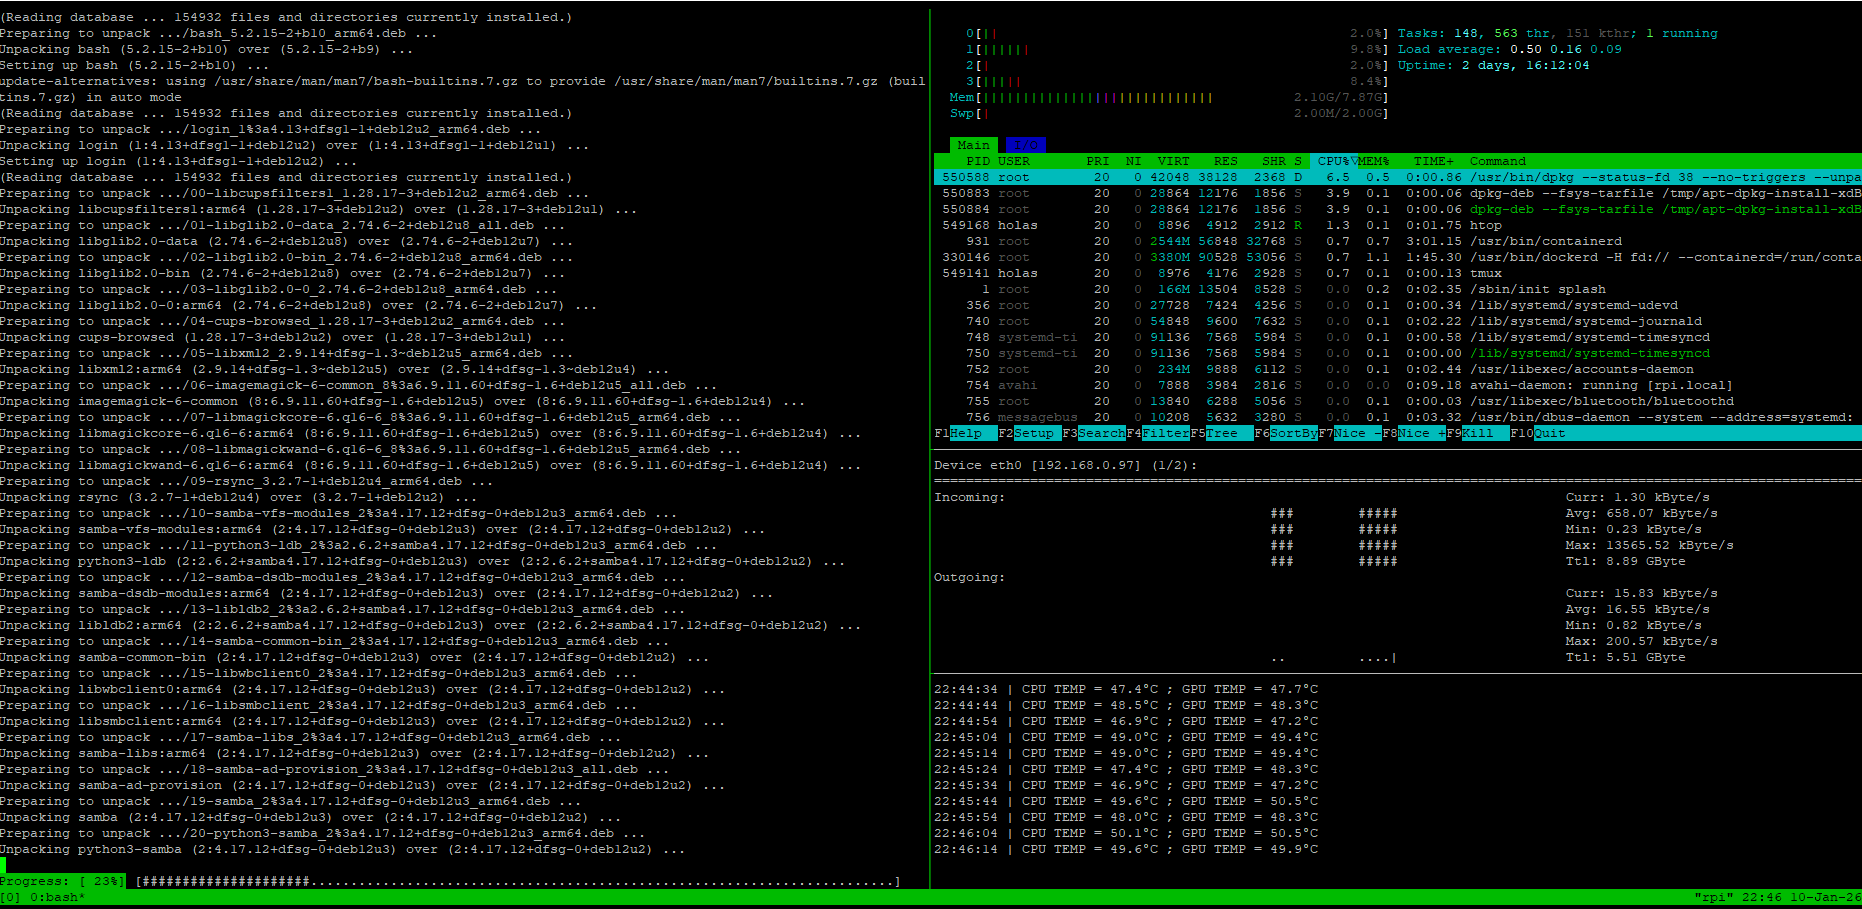1862x909 pixels.
Task: Click Kill in the htop function bar
Action: pyautogui.click(x=1477, y=433)
